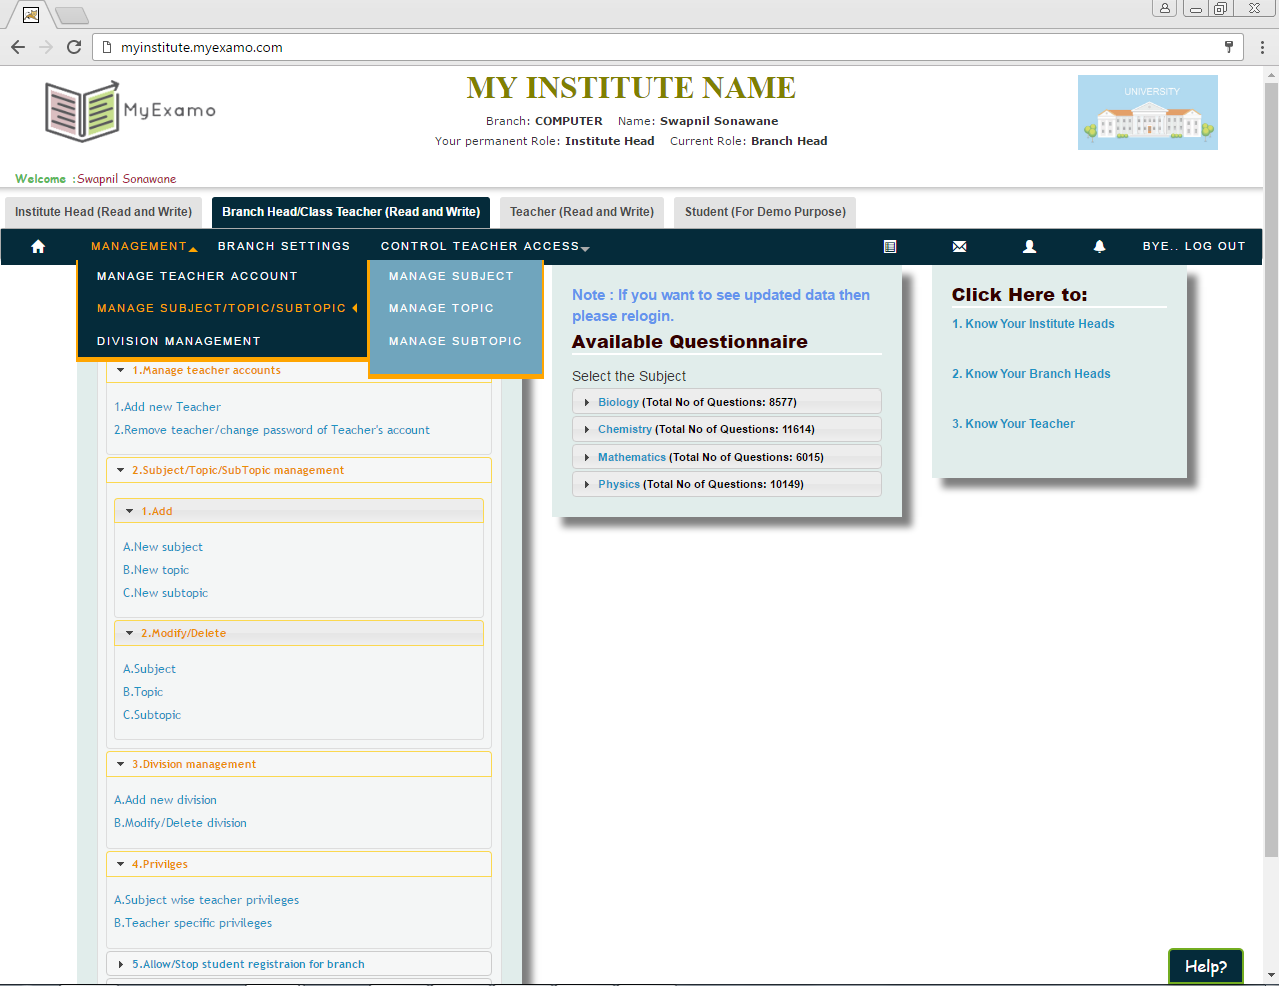The width and height of the screenshot is (1279, 986).
Task: Open Know Your Teacher link
Action: pos(1013,424)
